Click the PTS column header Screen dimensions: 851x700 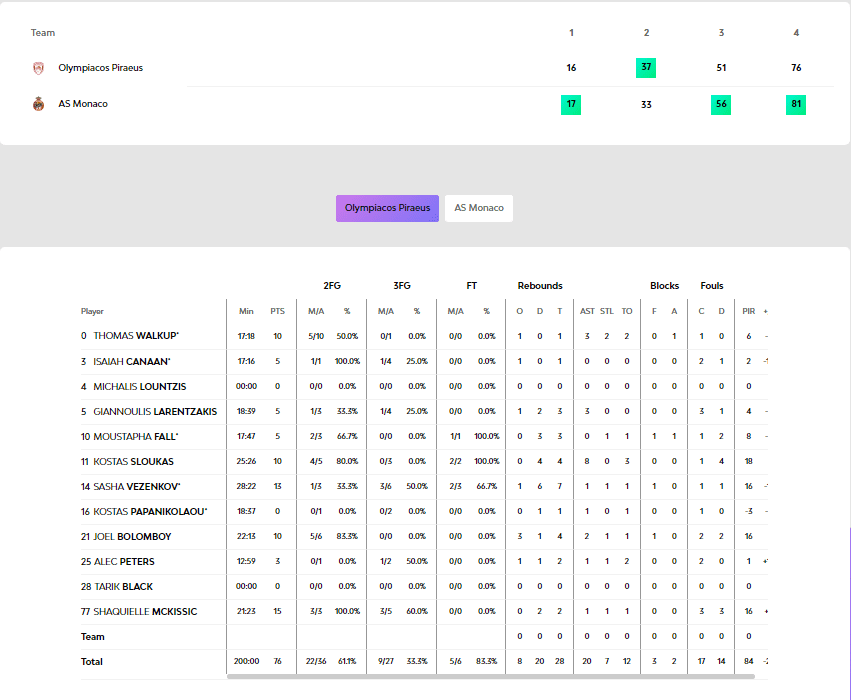(x=277, y=311)
